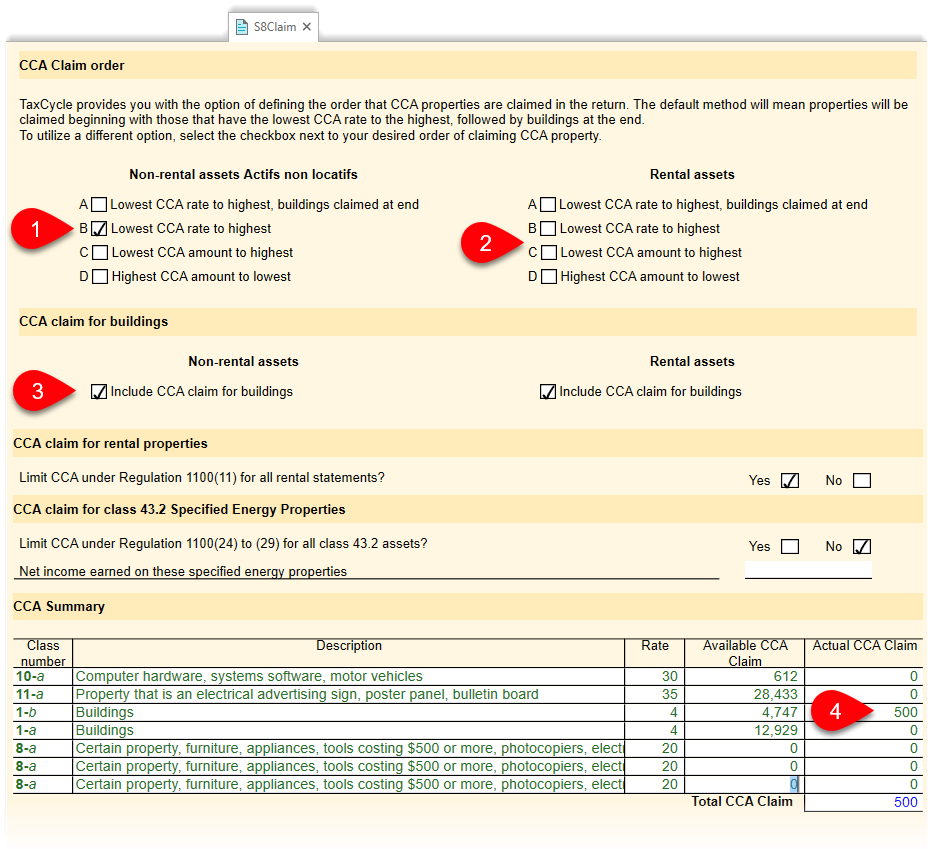Check rental assets option B Lowest CCA rate to highest
Image resolution: width=933 pixels, height=849 pixels.
pos(548,229)
